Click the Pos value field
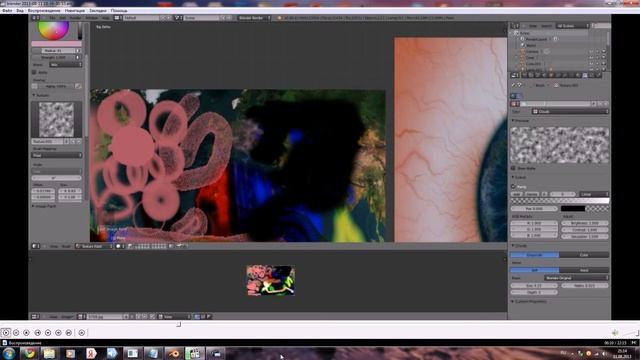This screenshot has height=360, width=640. coord(534,209)
